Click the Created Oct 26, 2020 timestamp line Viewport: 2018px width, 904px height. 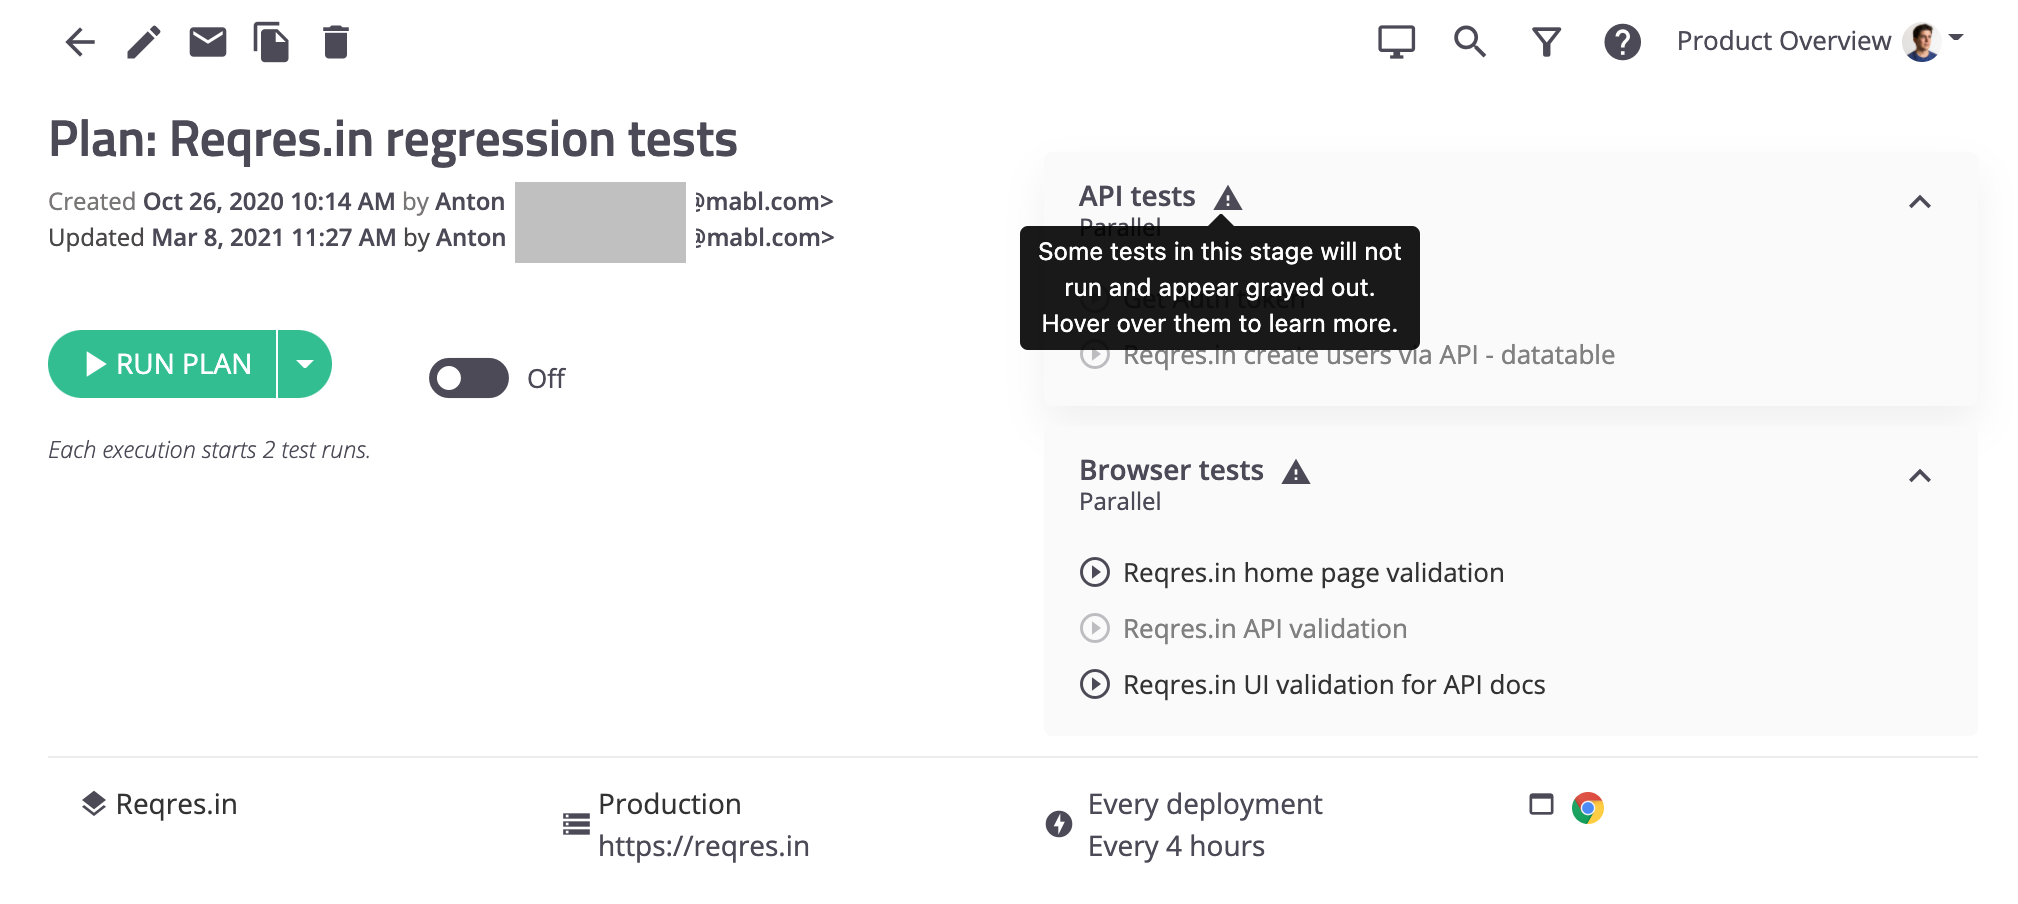click(x=440, y=201)
